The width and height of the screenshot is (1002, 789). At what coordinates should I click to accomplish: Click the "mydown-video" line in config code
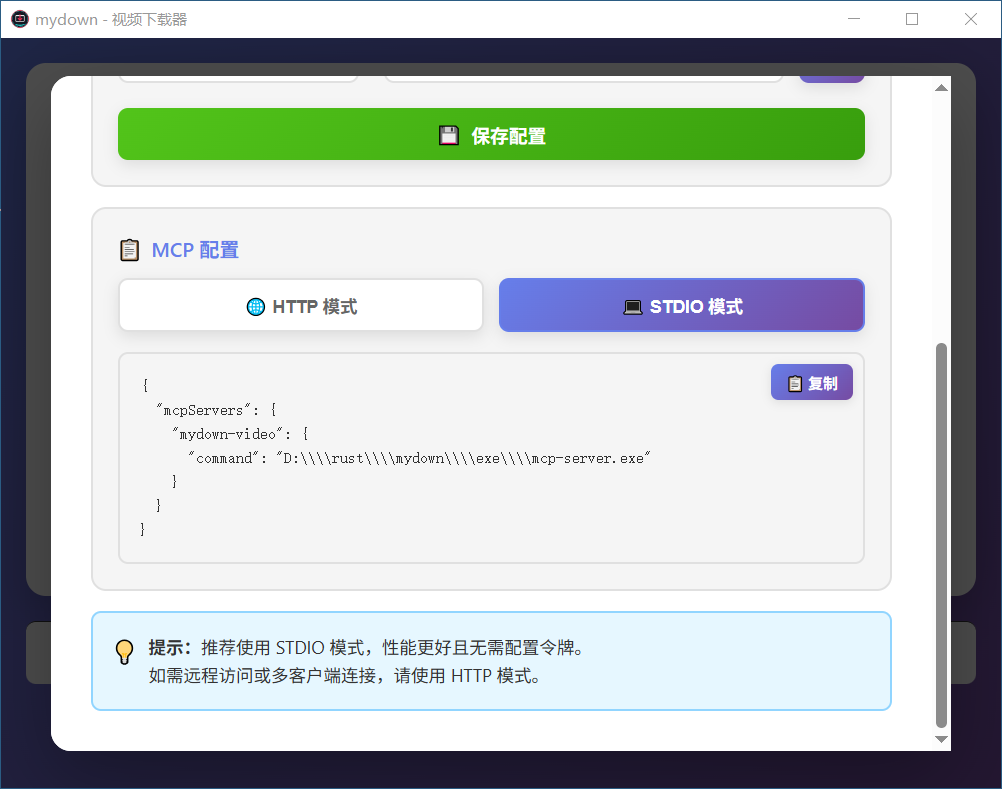coord(240,434)
